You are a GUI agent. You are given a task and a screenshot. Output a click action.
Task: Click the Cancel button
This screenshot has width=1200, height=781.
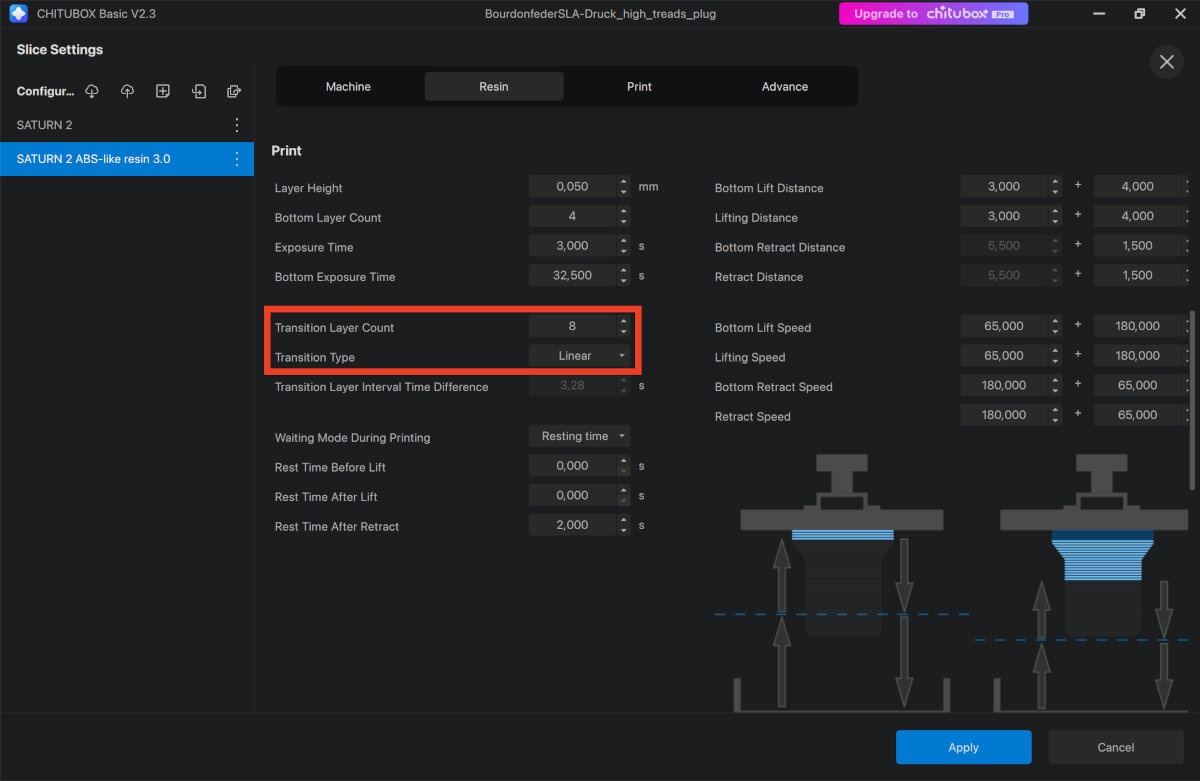coord(1116,747)
